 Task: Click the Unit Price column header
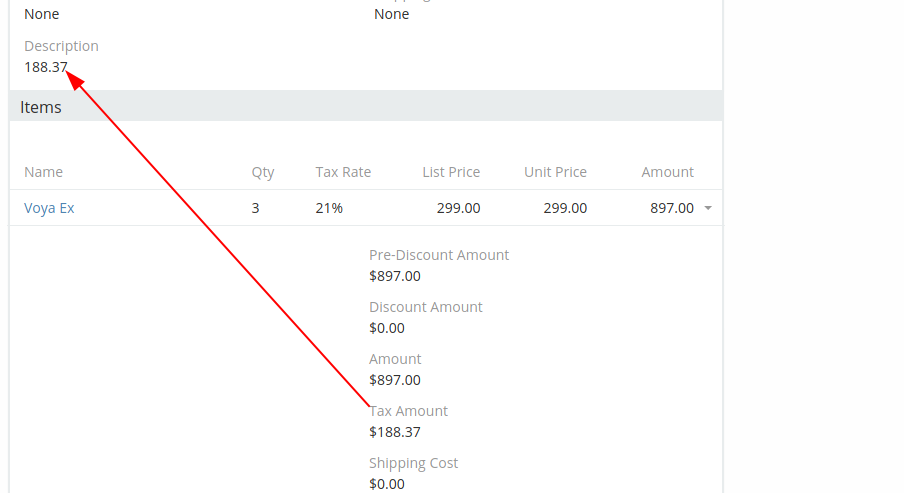click(x=555, y=172)
